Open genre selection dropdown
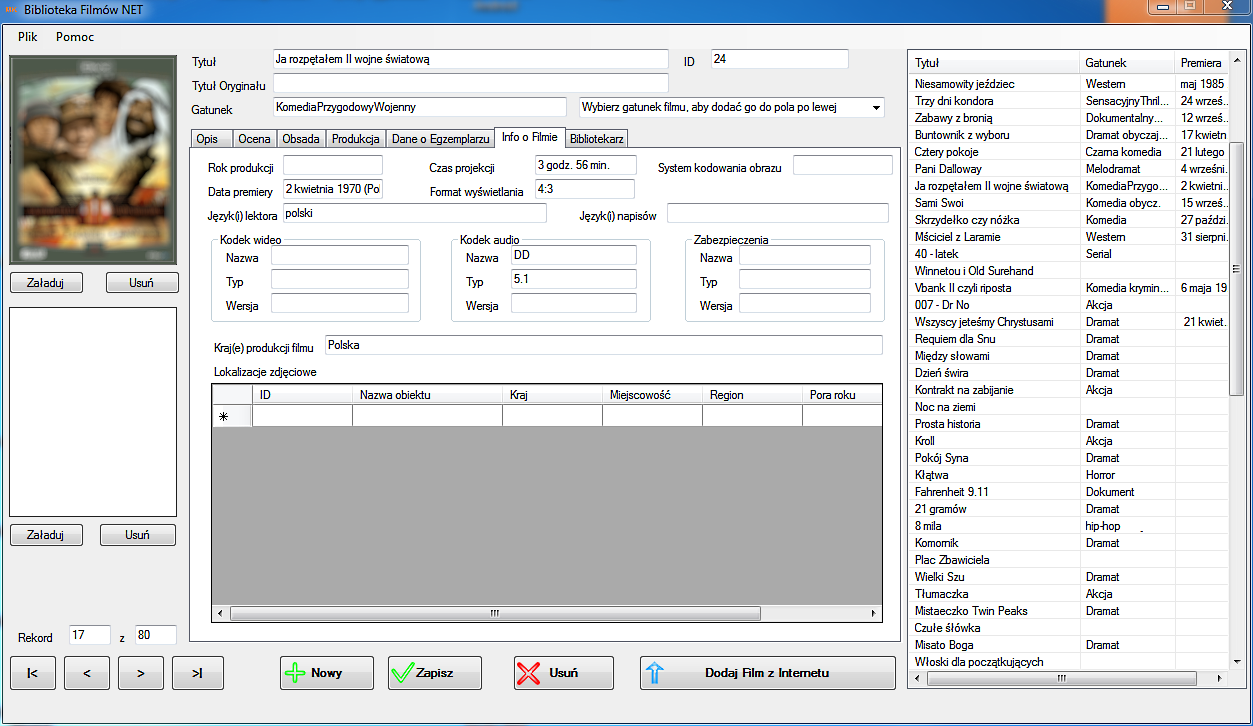 click(876, 107)
